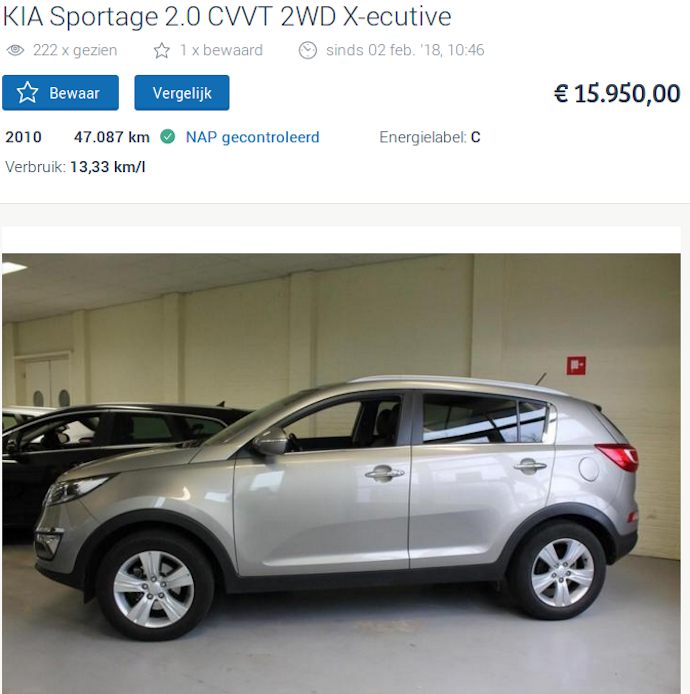
Task: Click the Verbruik: 13,33 km/l text
Action: pos(75,167)
